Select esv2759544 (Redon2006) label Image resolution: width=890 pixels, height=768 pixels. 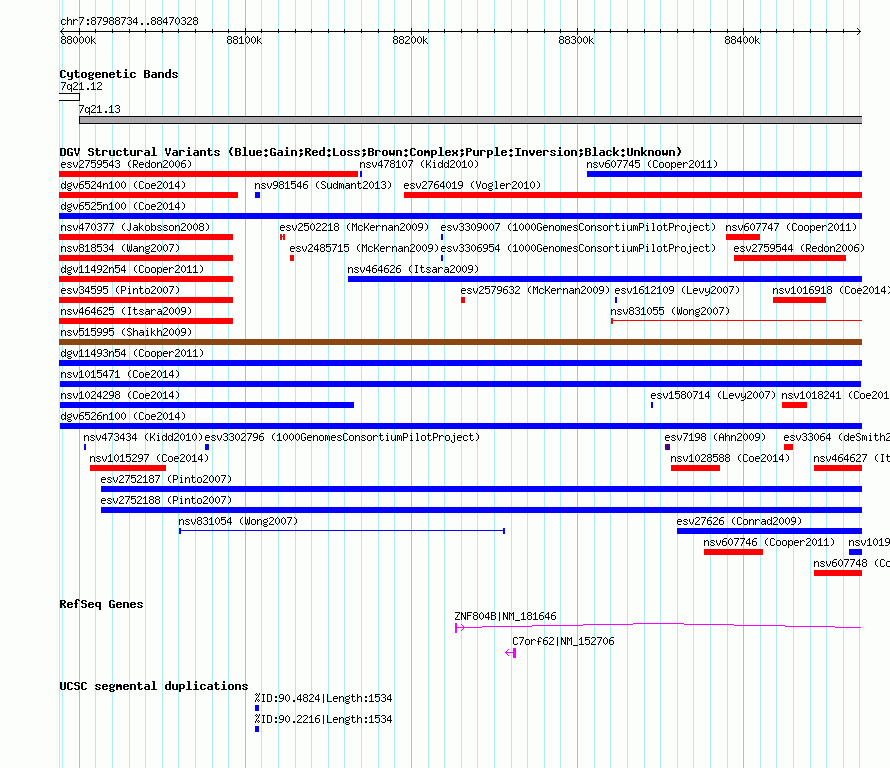click(799, 249)
